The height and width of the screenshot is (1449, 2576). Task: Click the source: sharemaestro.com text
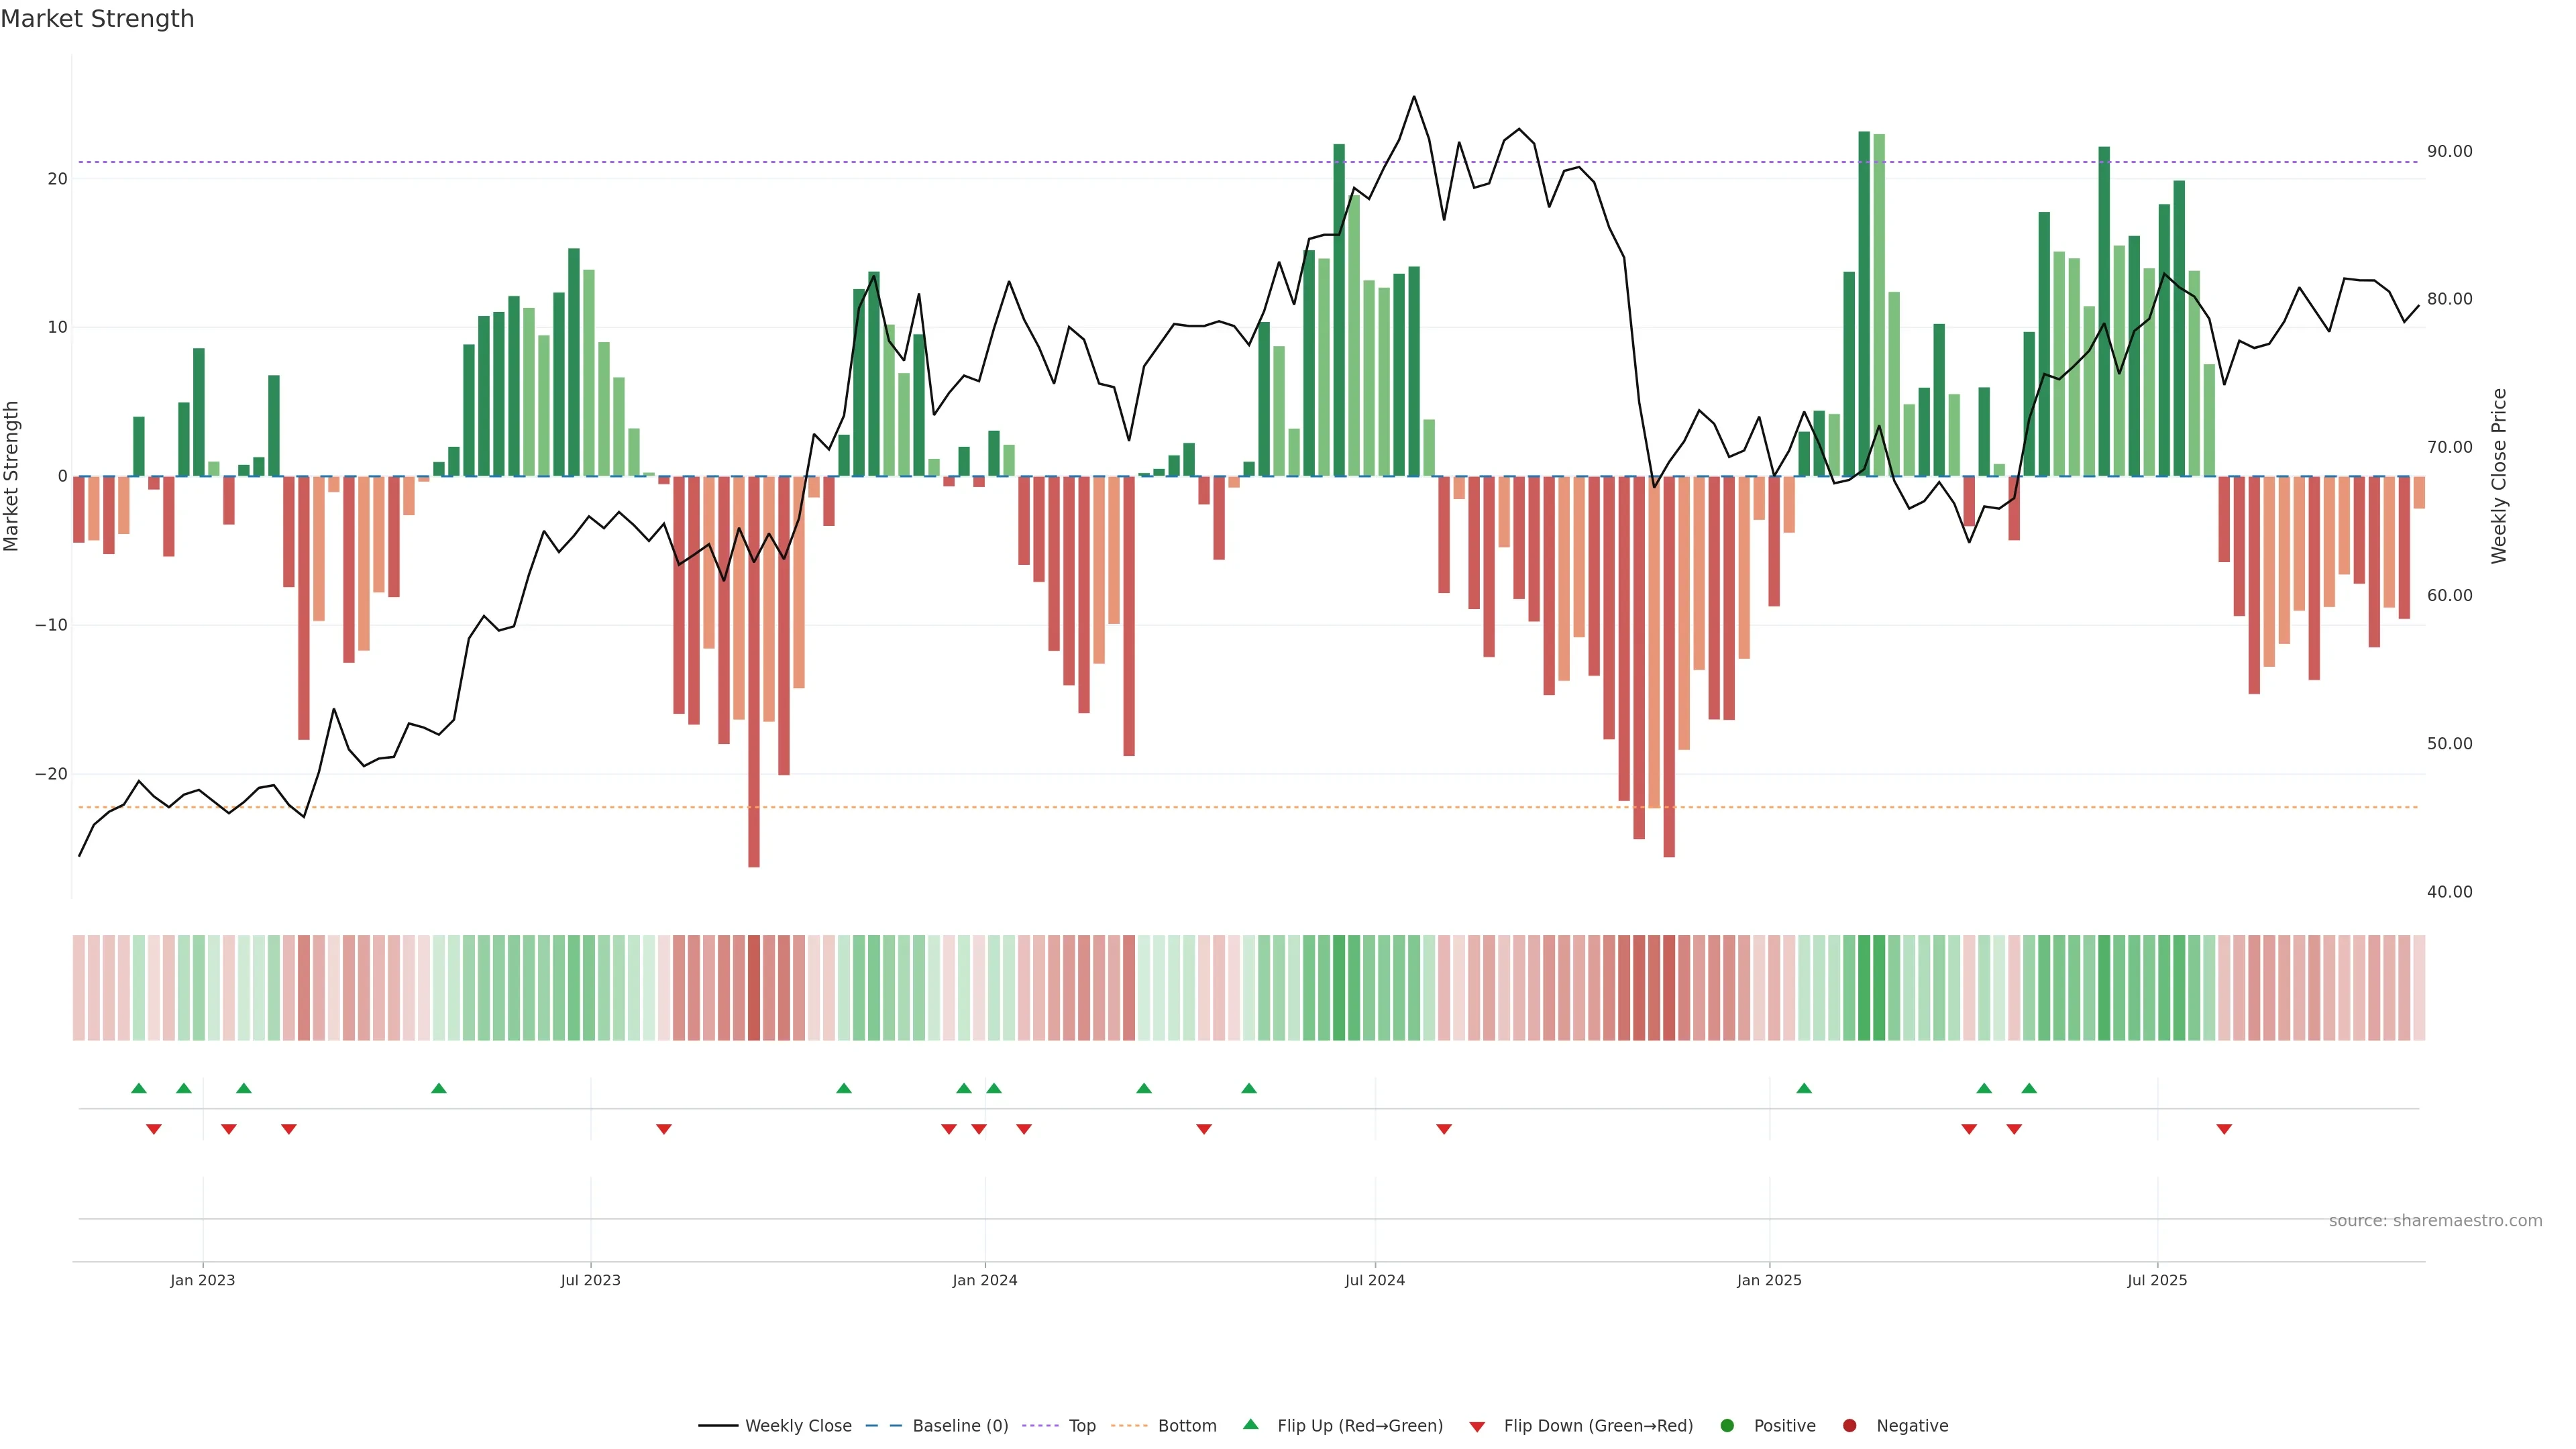2435,1220
